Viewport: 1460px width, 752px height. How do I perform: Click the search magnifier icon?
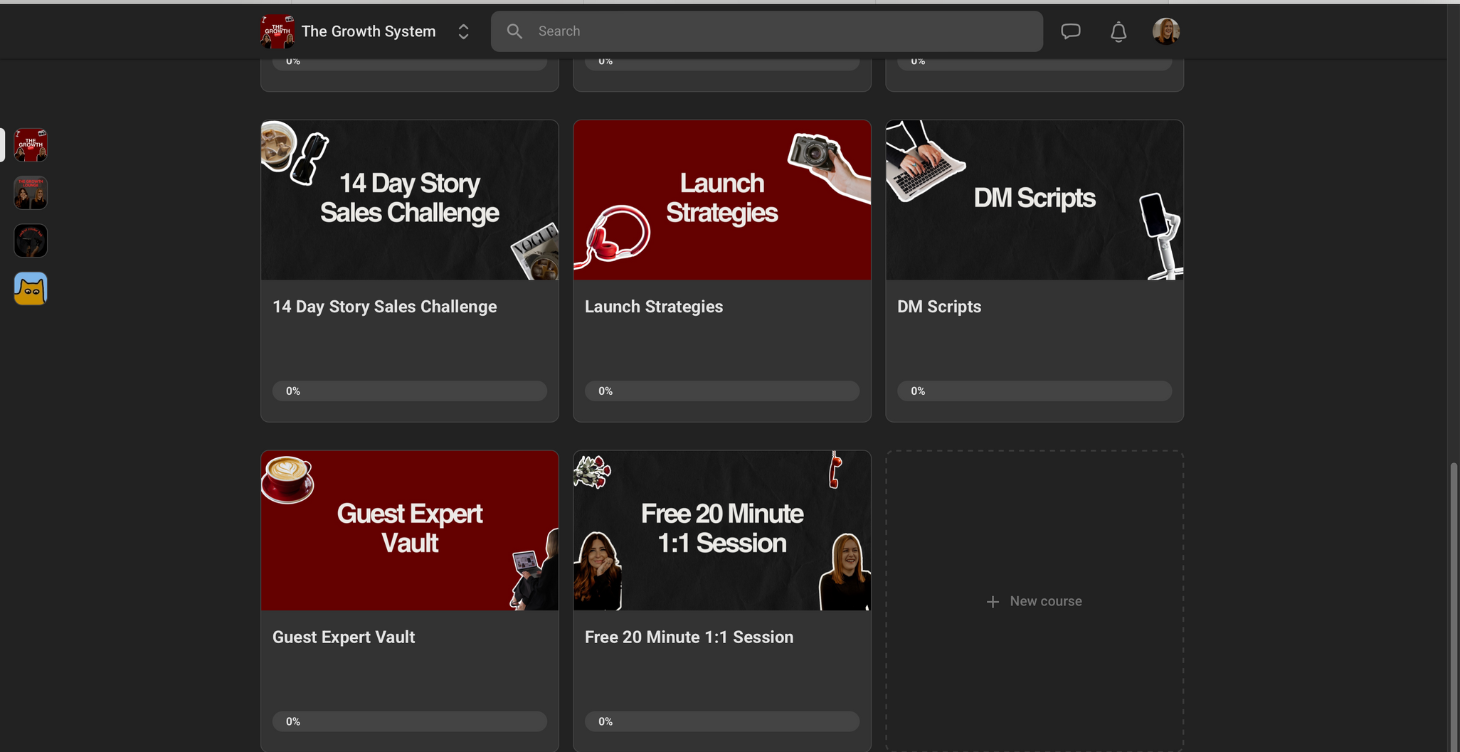(x=515, y=31)
